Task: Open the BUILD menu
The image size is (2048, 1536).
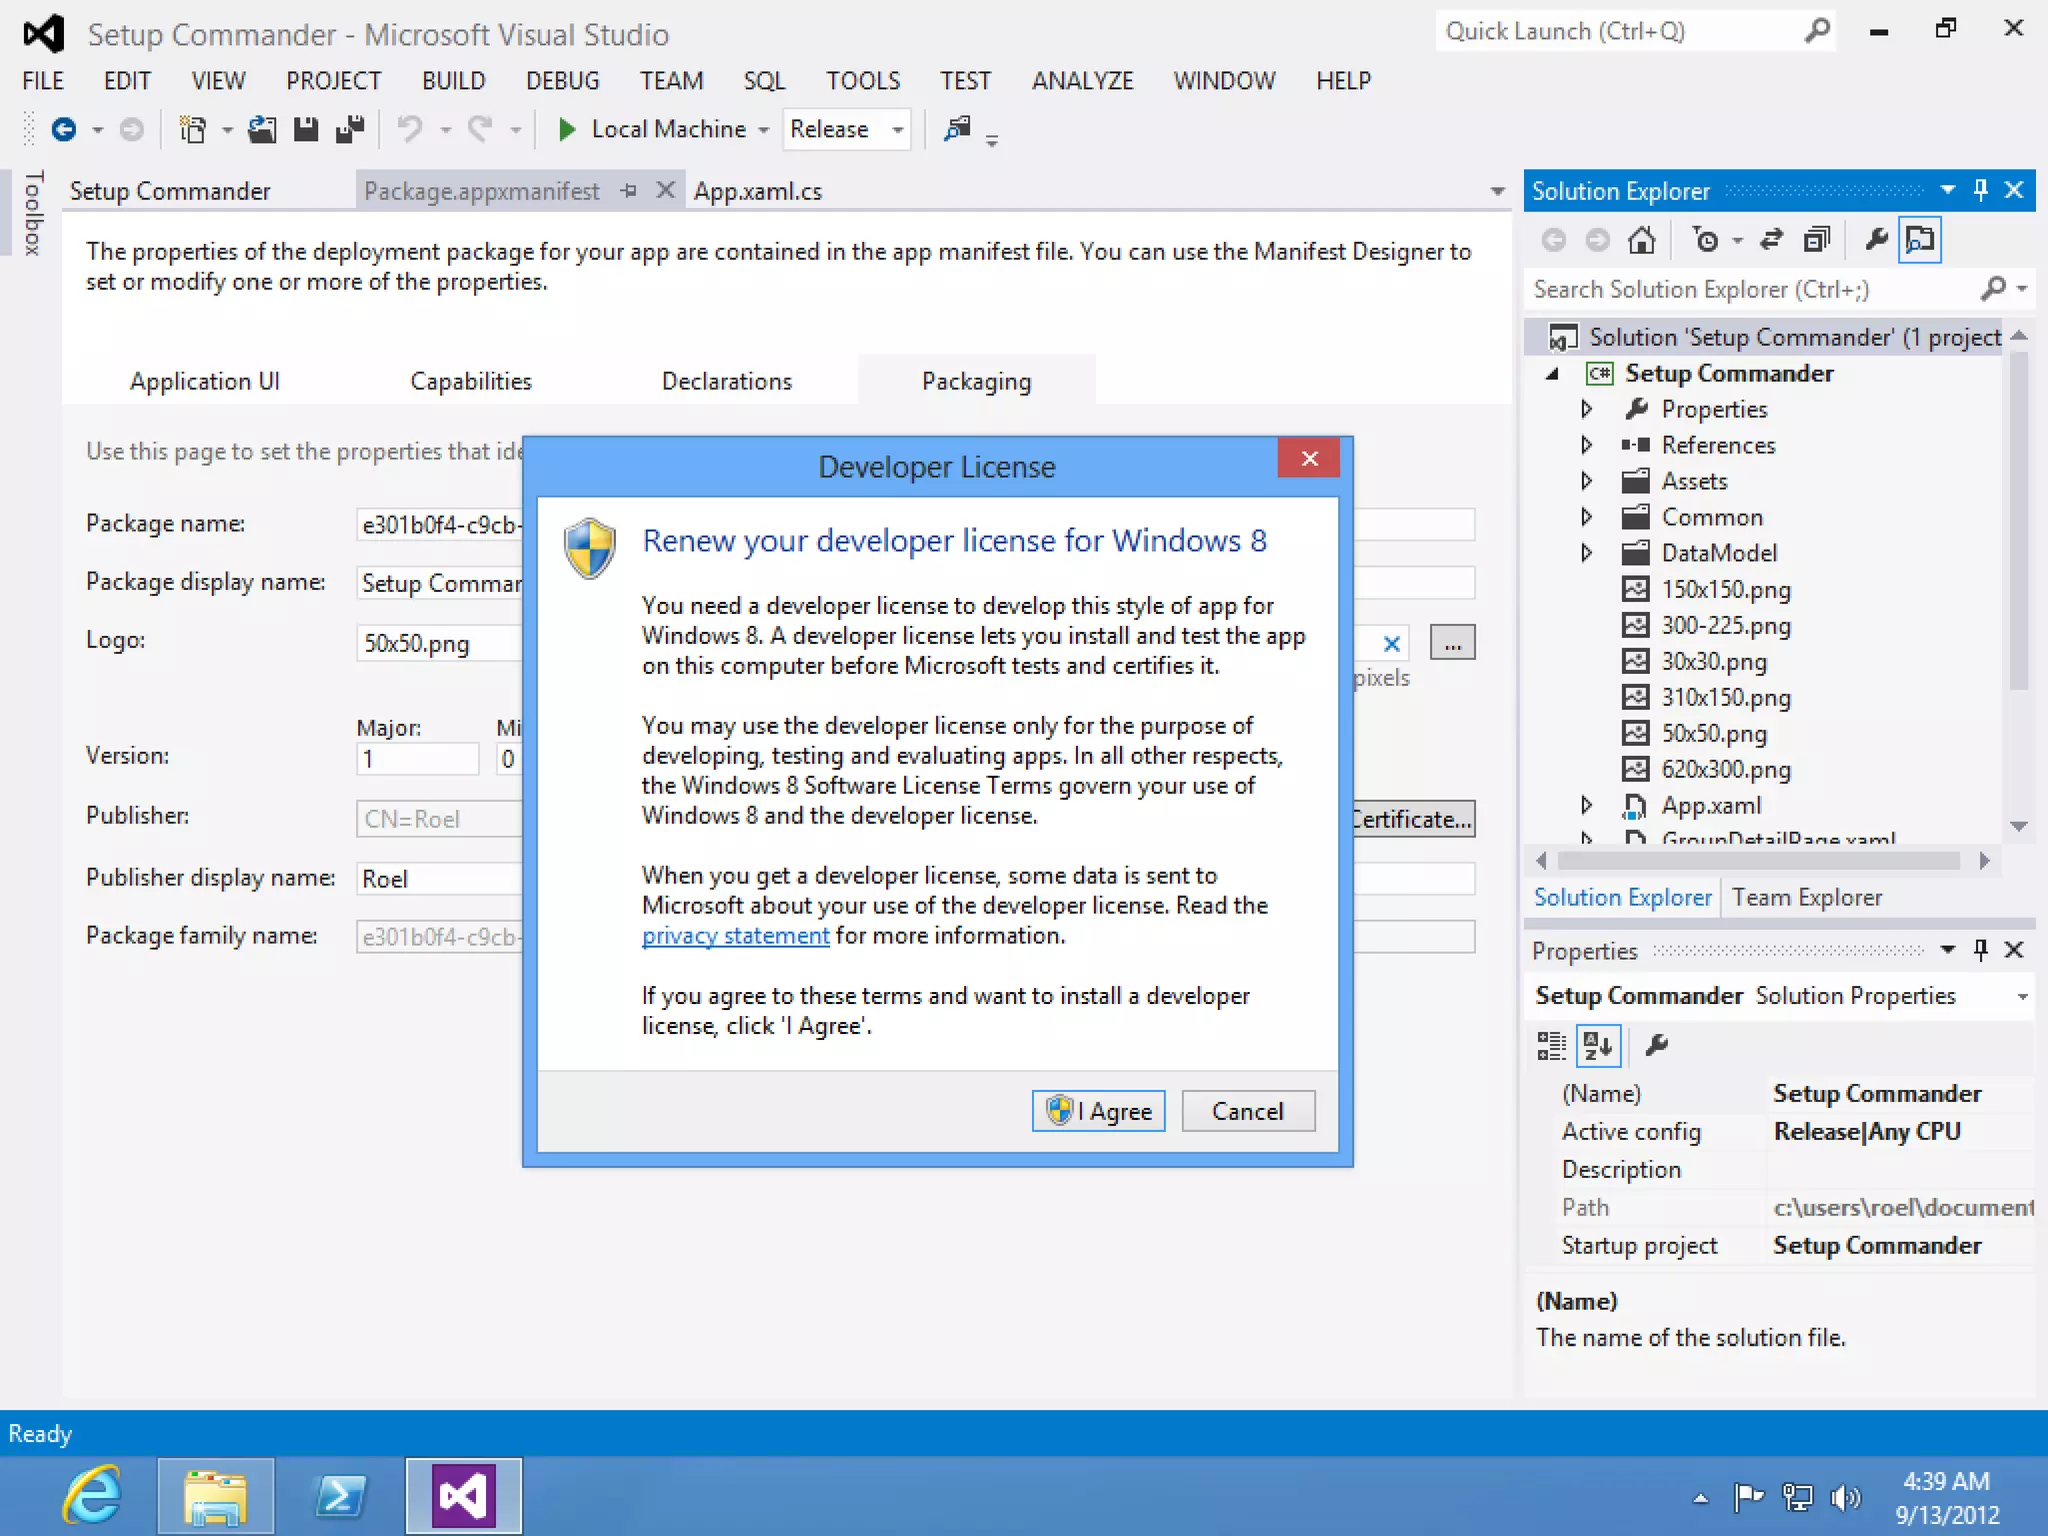Action: 453,81
